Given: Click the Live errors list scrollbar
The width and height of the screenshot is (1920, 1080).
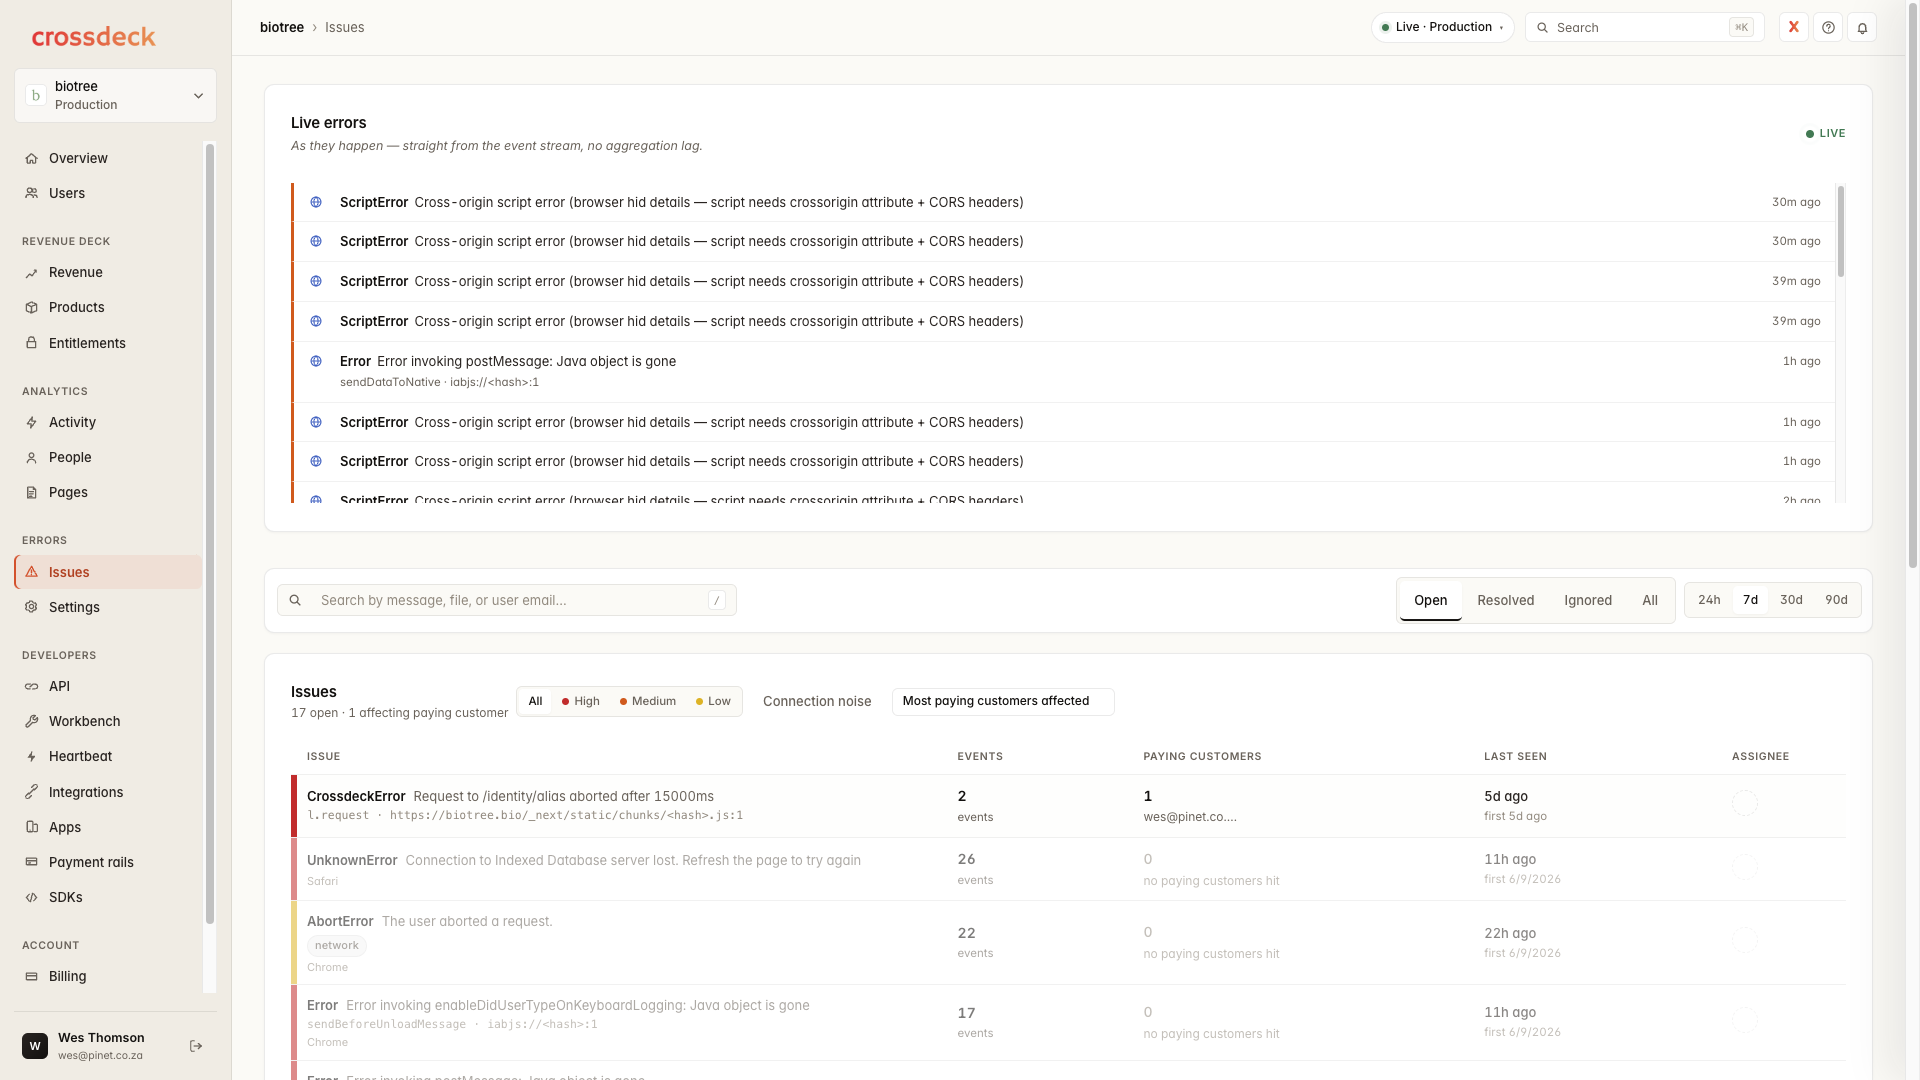Looking at the screenshot, I should 1840,232.
